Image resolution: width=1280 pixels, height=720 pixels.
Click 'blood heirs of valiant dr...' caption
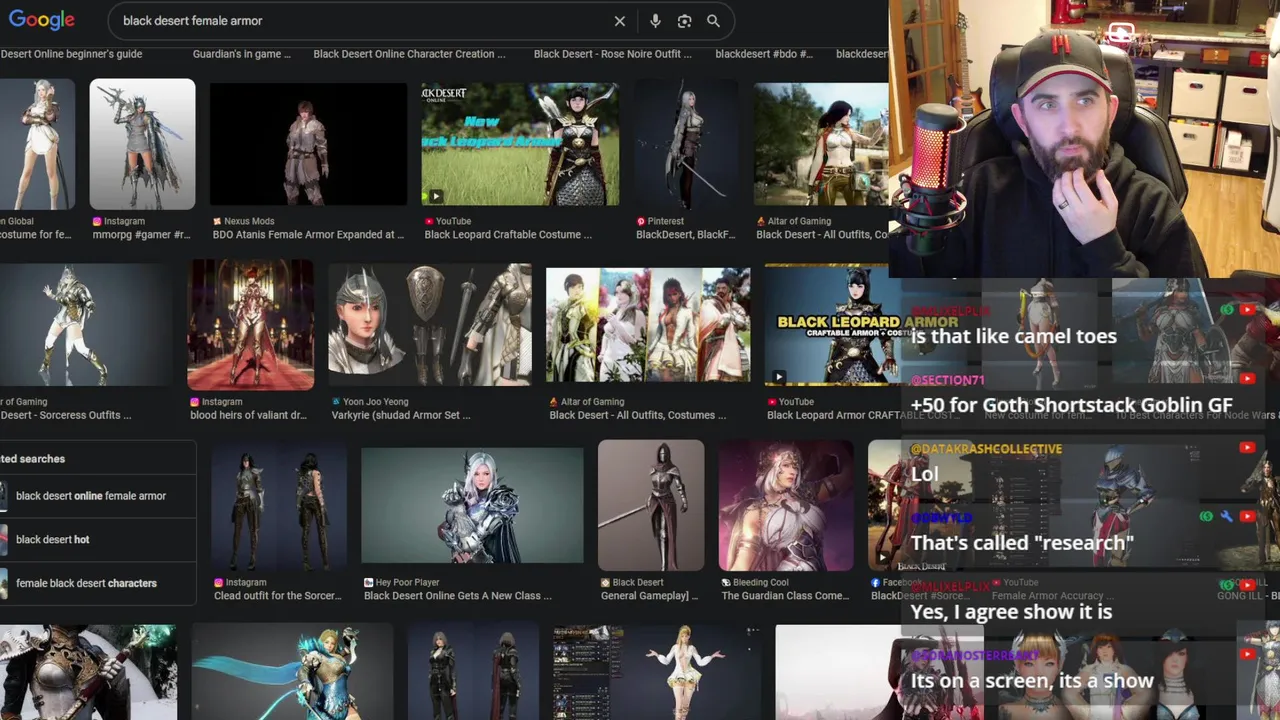(x=248, y=415)
